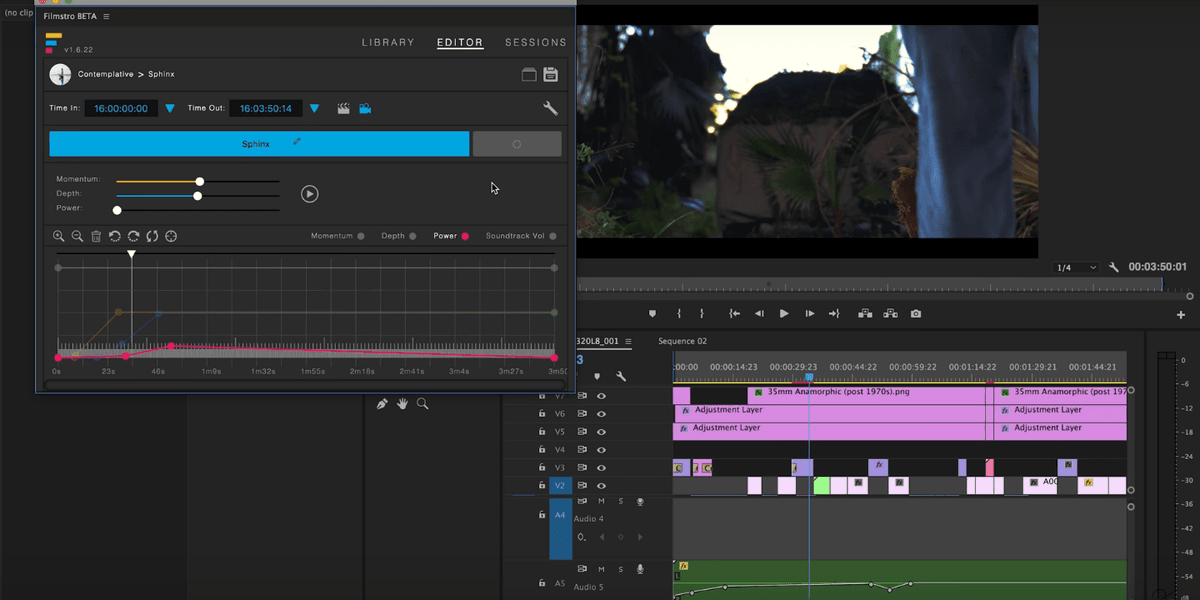Open Time Out dropdown arrow
The width and height of the screenshot is (1200, 600).
[x=314, y=108]
